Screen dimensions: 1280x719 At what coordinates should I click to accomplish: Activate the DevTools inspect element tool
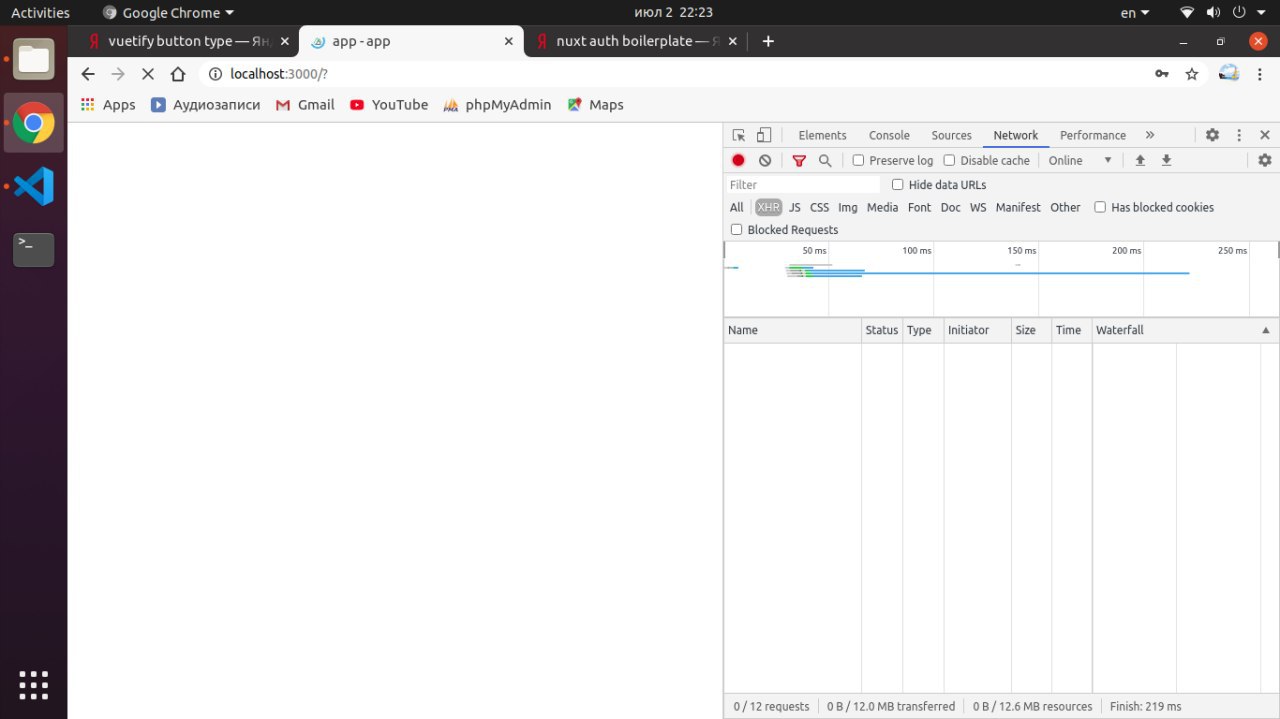(739, 135)
